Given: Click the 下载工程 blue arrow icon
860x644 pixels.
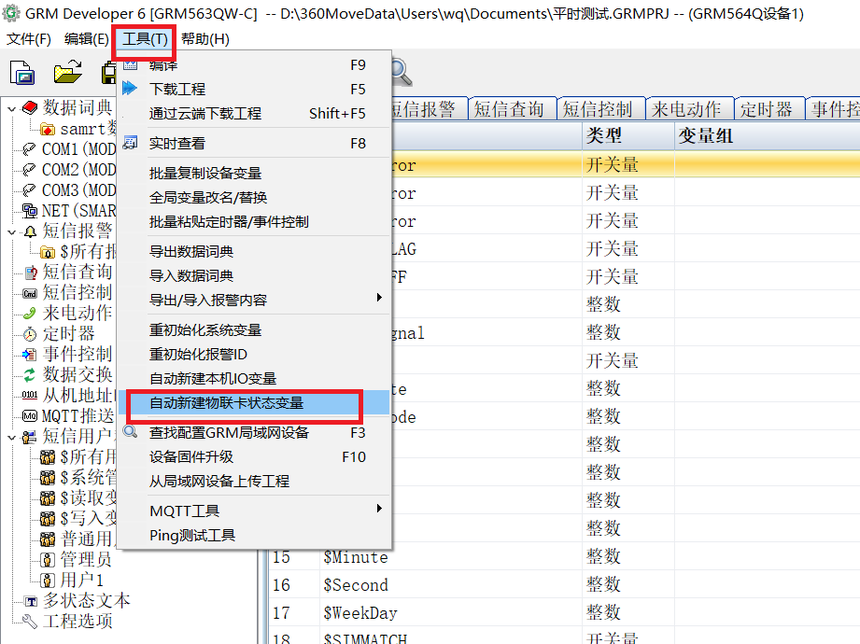Looking at the screenshot, I should (x=130, y=88).
